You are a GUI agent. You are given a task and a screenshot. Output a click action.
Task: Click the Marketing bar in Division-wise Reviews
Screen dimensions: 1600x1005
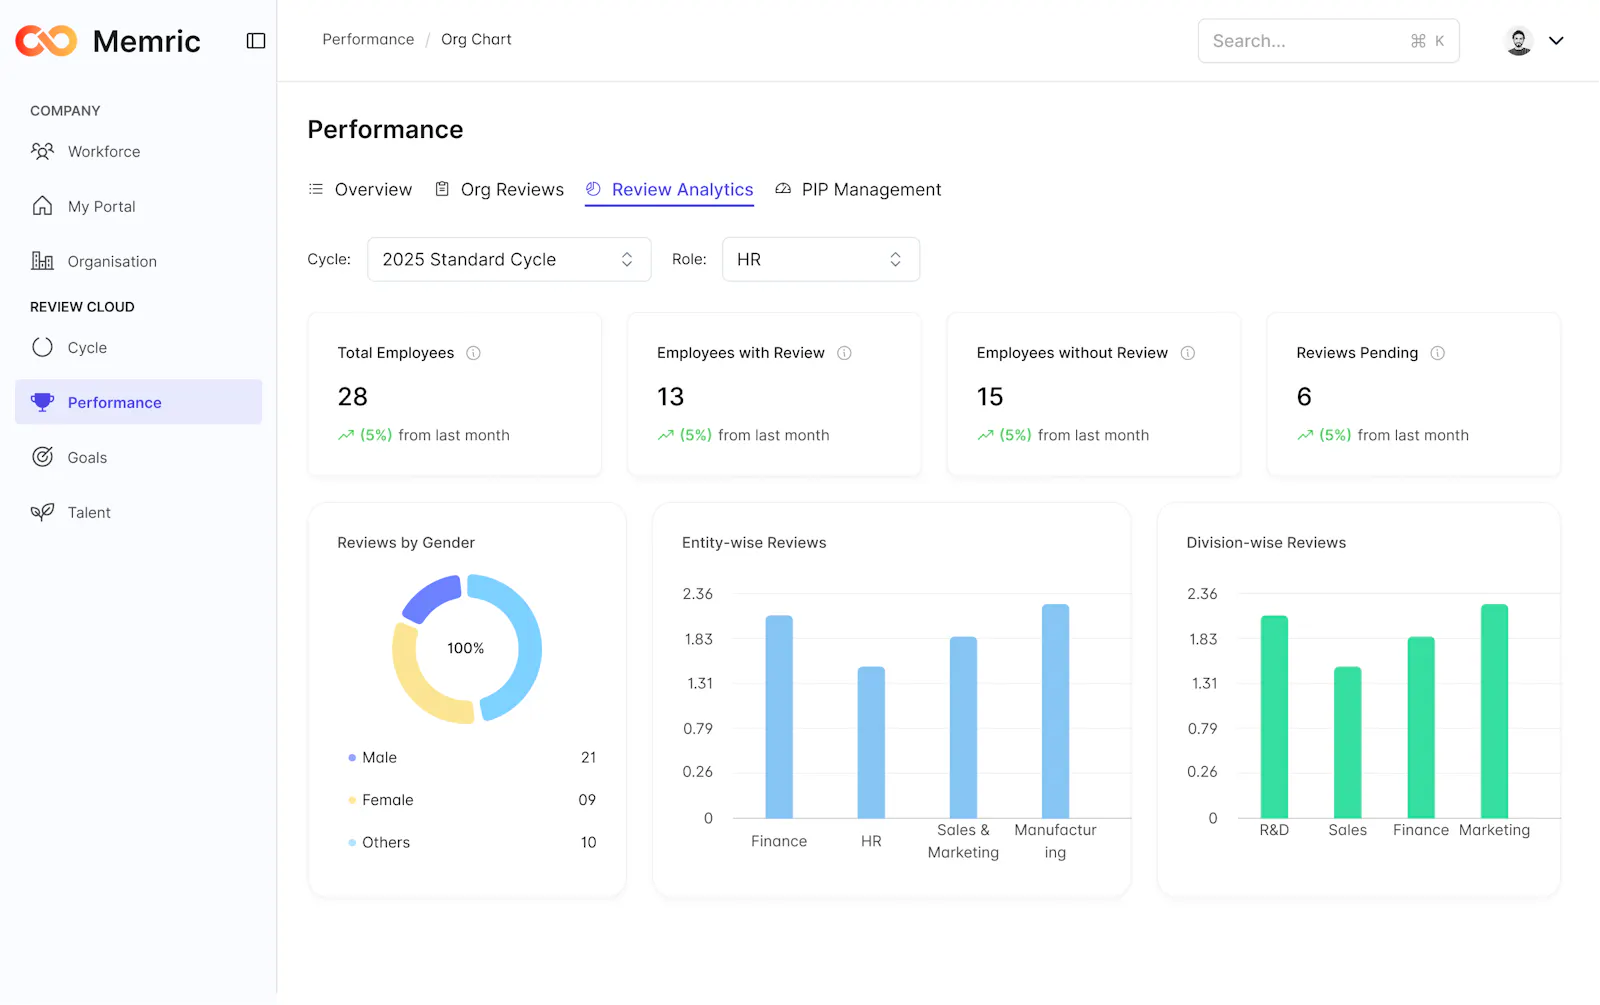1494,711
